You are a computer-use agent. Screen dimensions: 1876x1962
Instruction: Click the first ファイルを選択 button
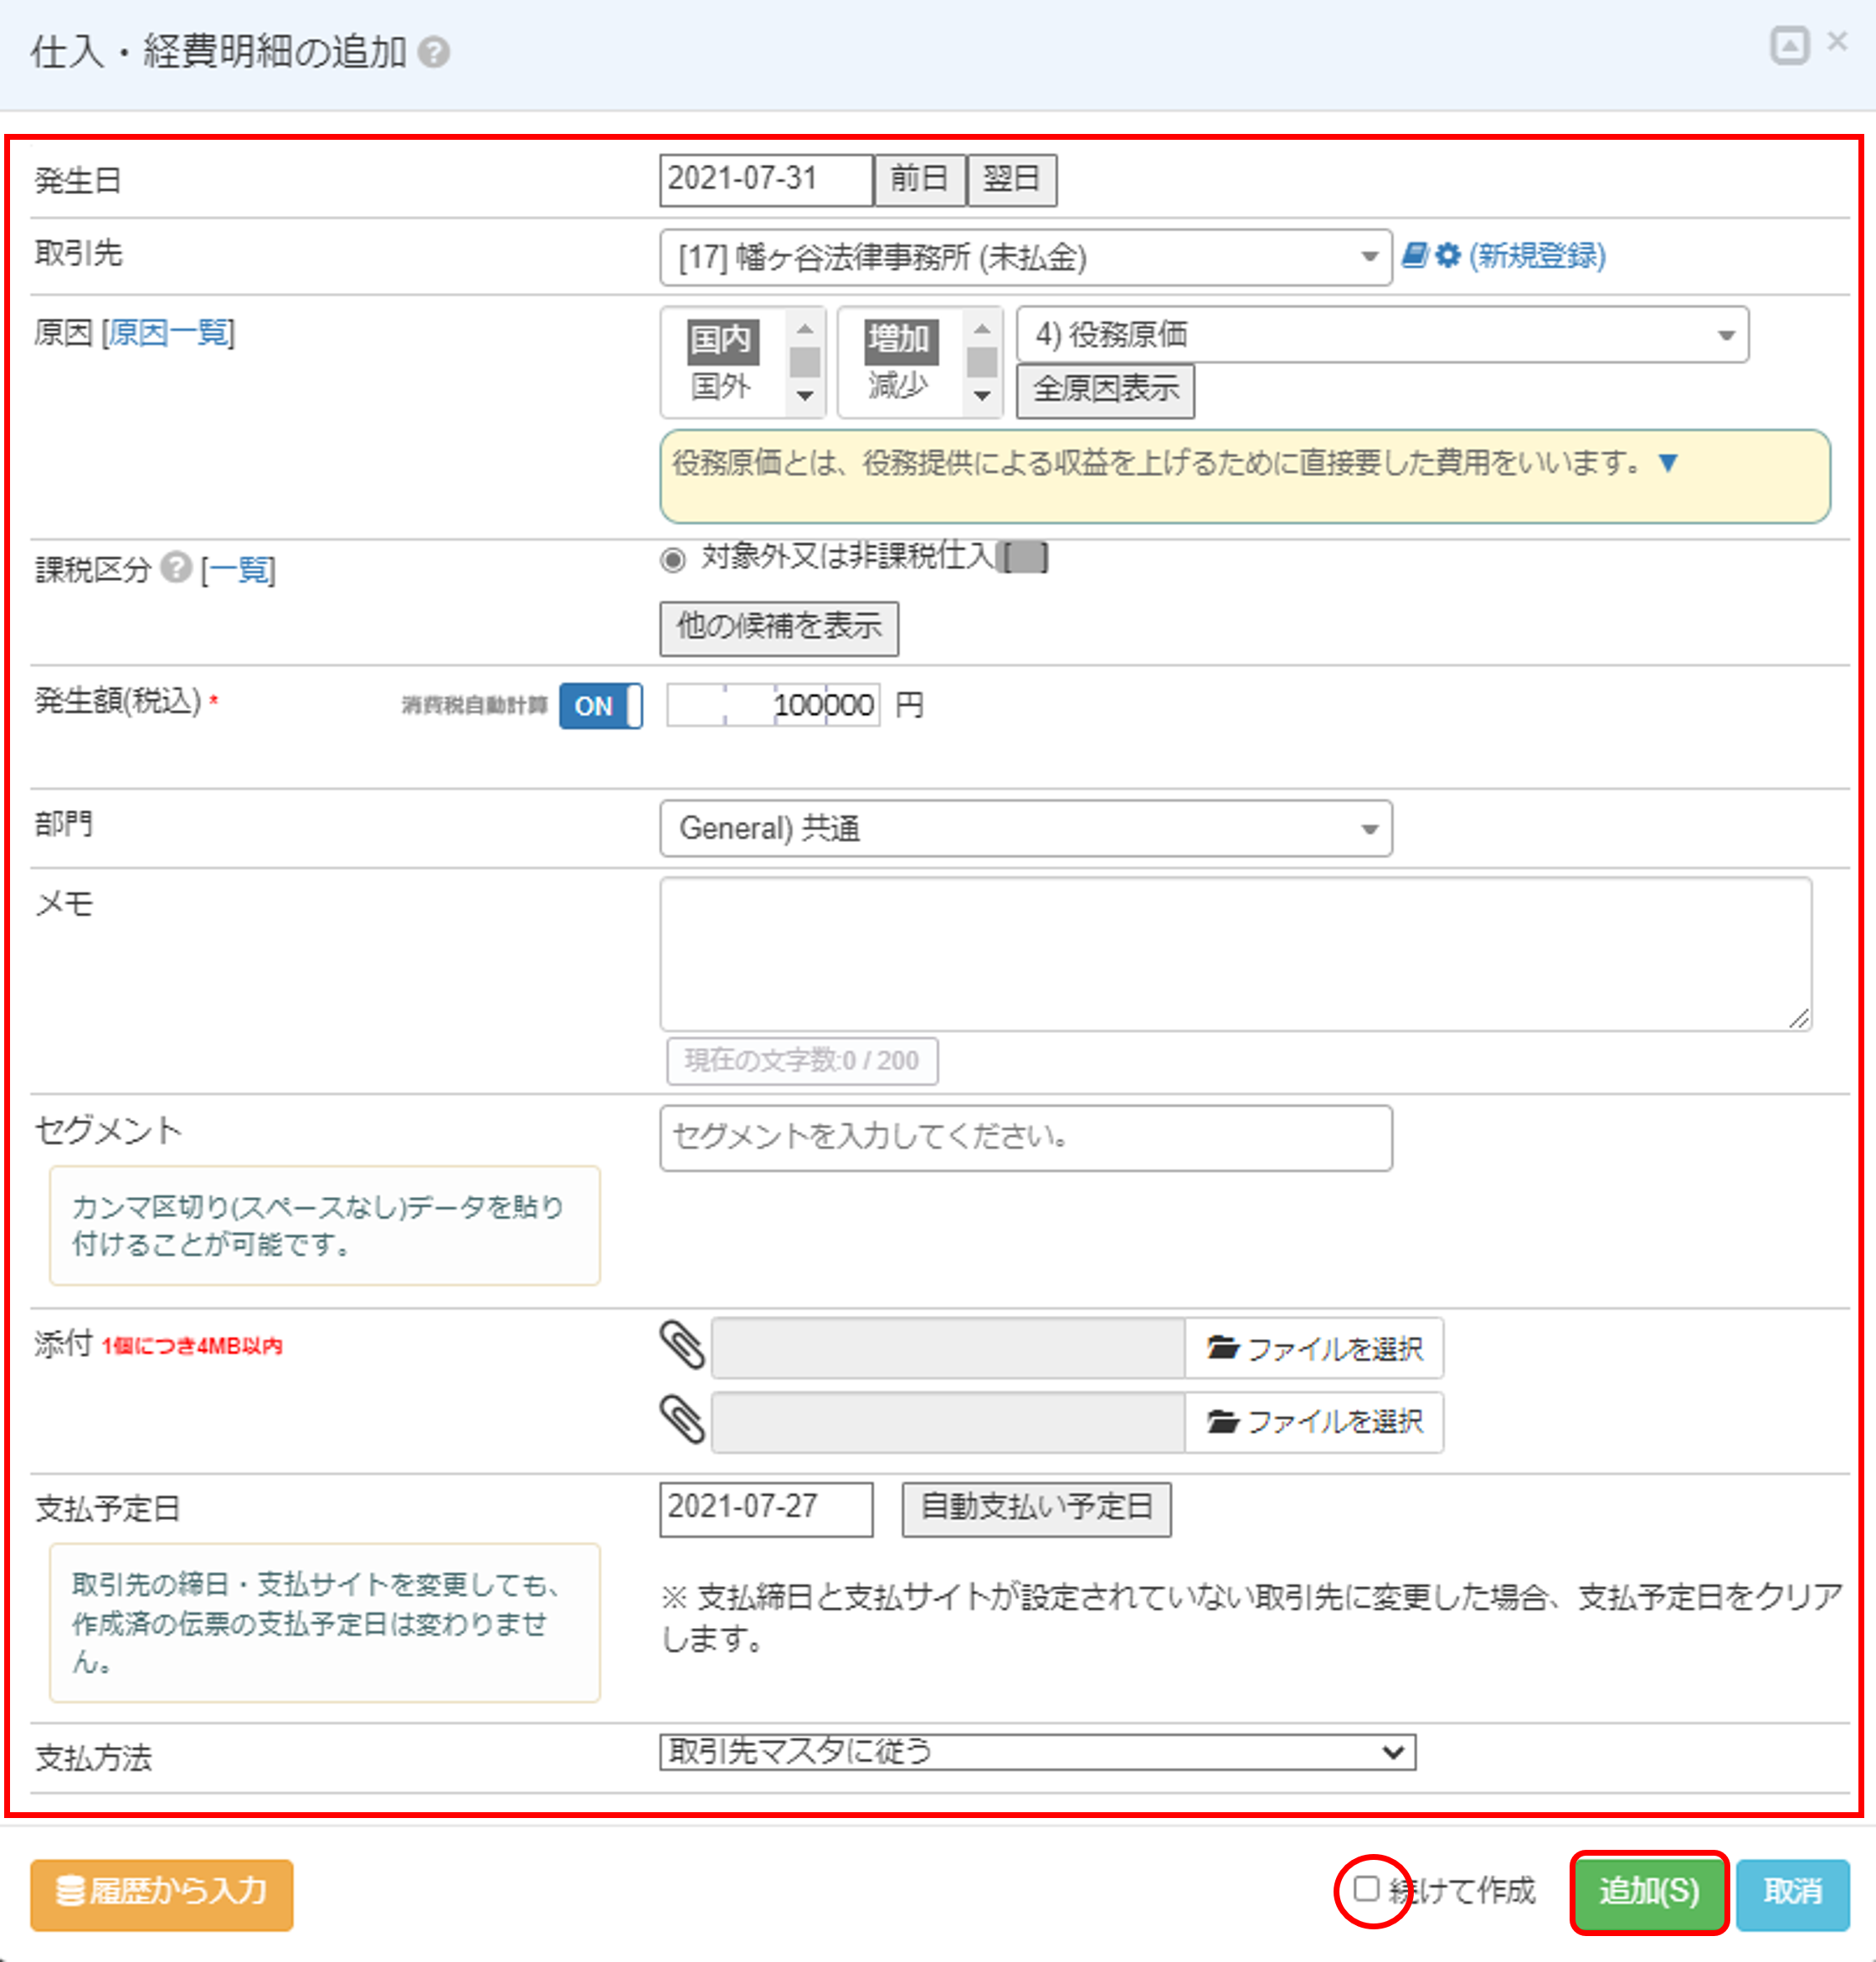click(x=1314, y=1348)
